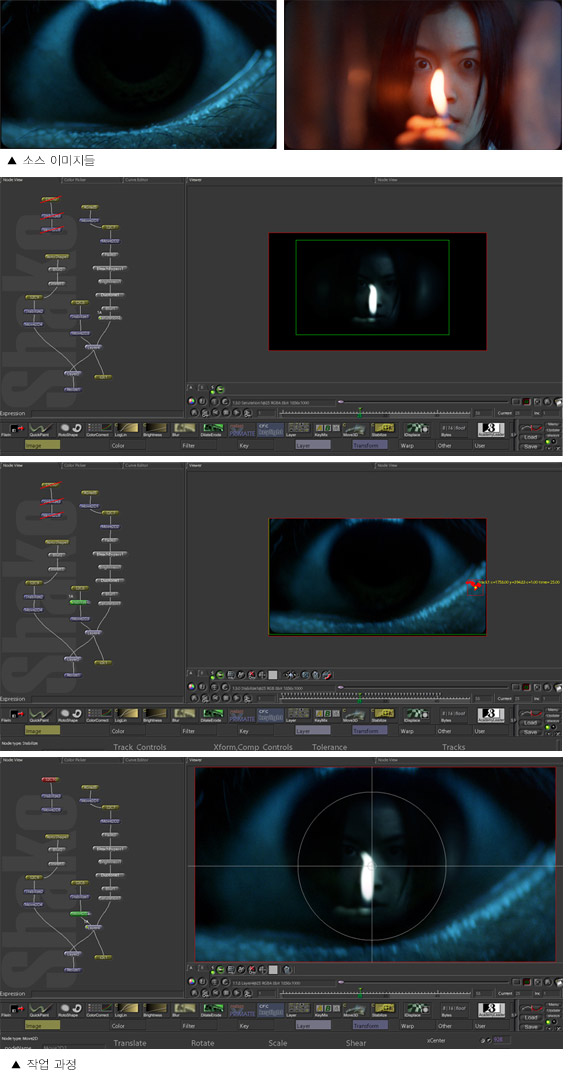Select the highlighted green node in the bottom node view
The image size is (570, 1083).
(80, 912)
